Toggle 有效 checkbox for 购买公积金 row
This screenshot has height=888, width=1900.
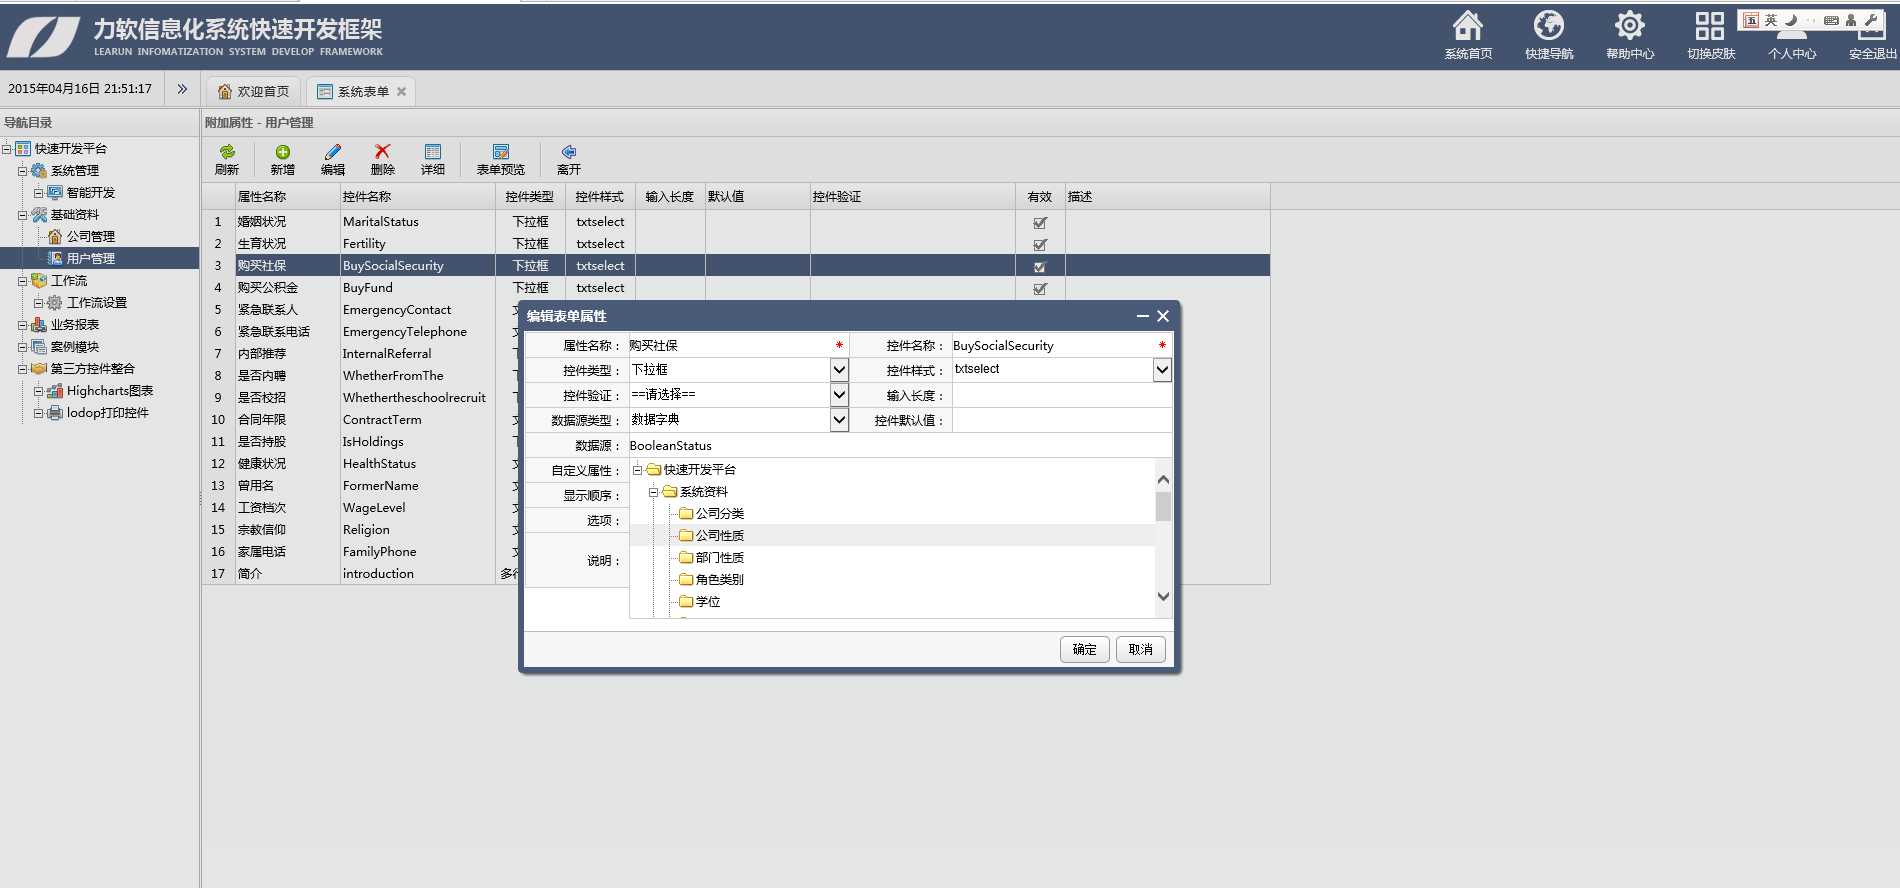pyautogui.click(x=1040, y=288)
